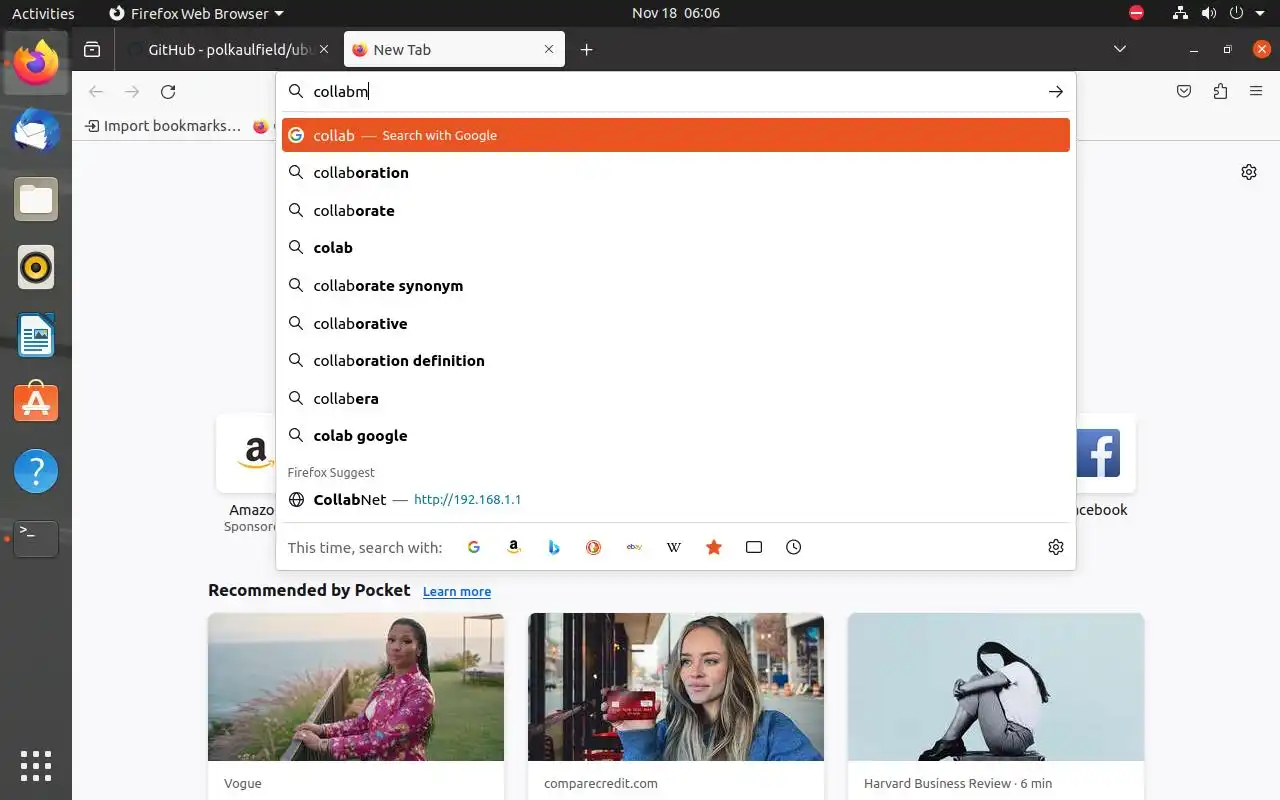Viewport: 1280px width, 800px height.
Task: Open Firefox Web Browser app menu
Action: pyautogui.click(x=196, y=13)
